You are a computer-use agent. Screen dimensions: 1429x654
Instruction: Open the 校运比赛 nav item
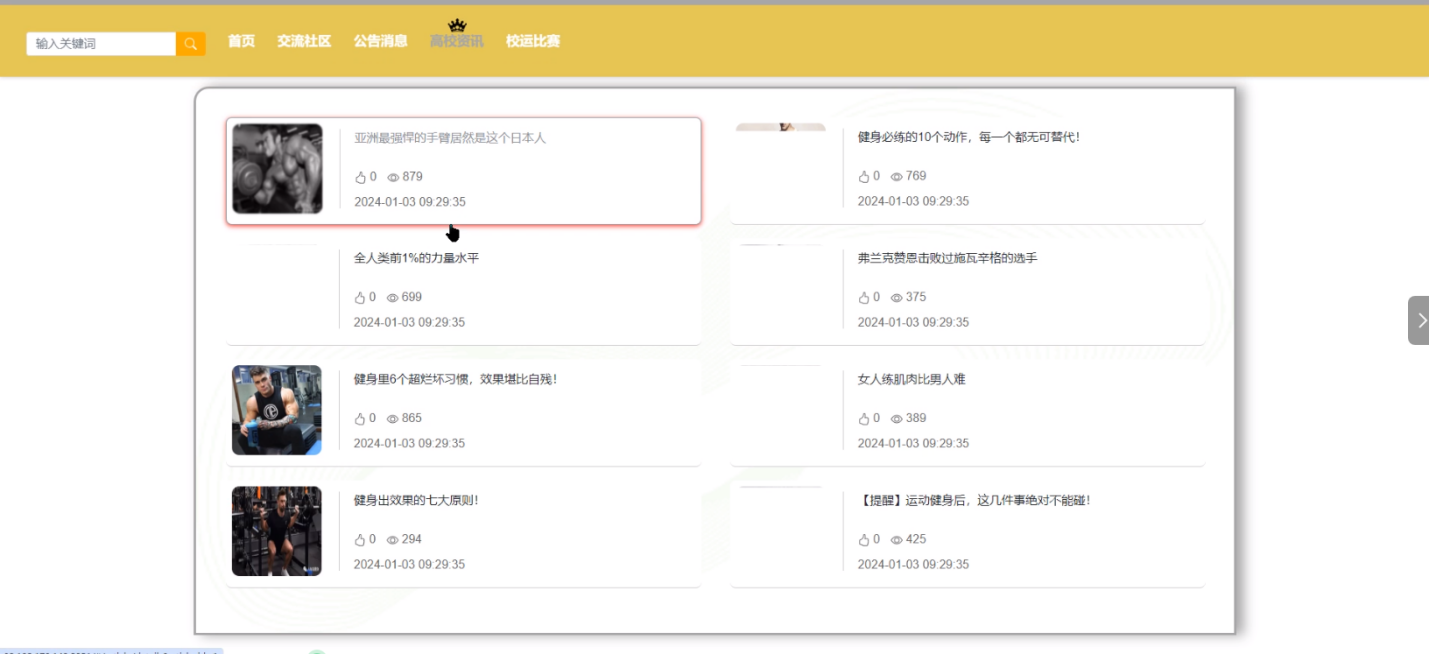click(x=533, y=41)
